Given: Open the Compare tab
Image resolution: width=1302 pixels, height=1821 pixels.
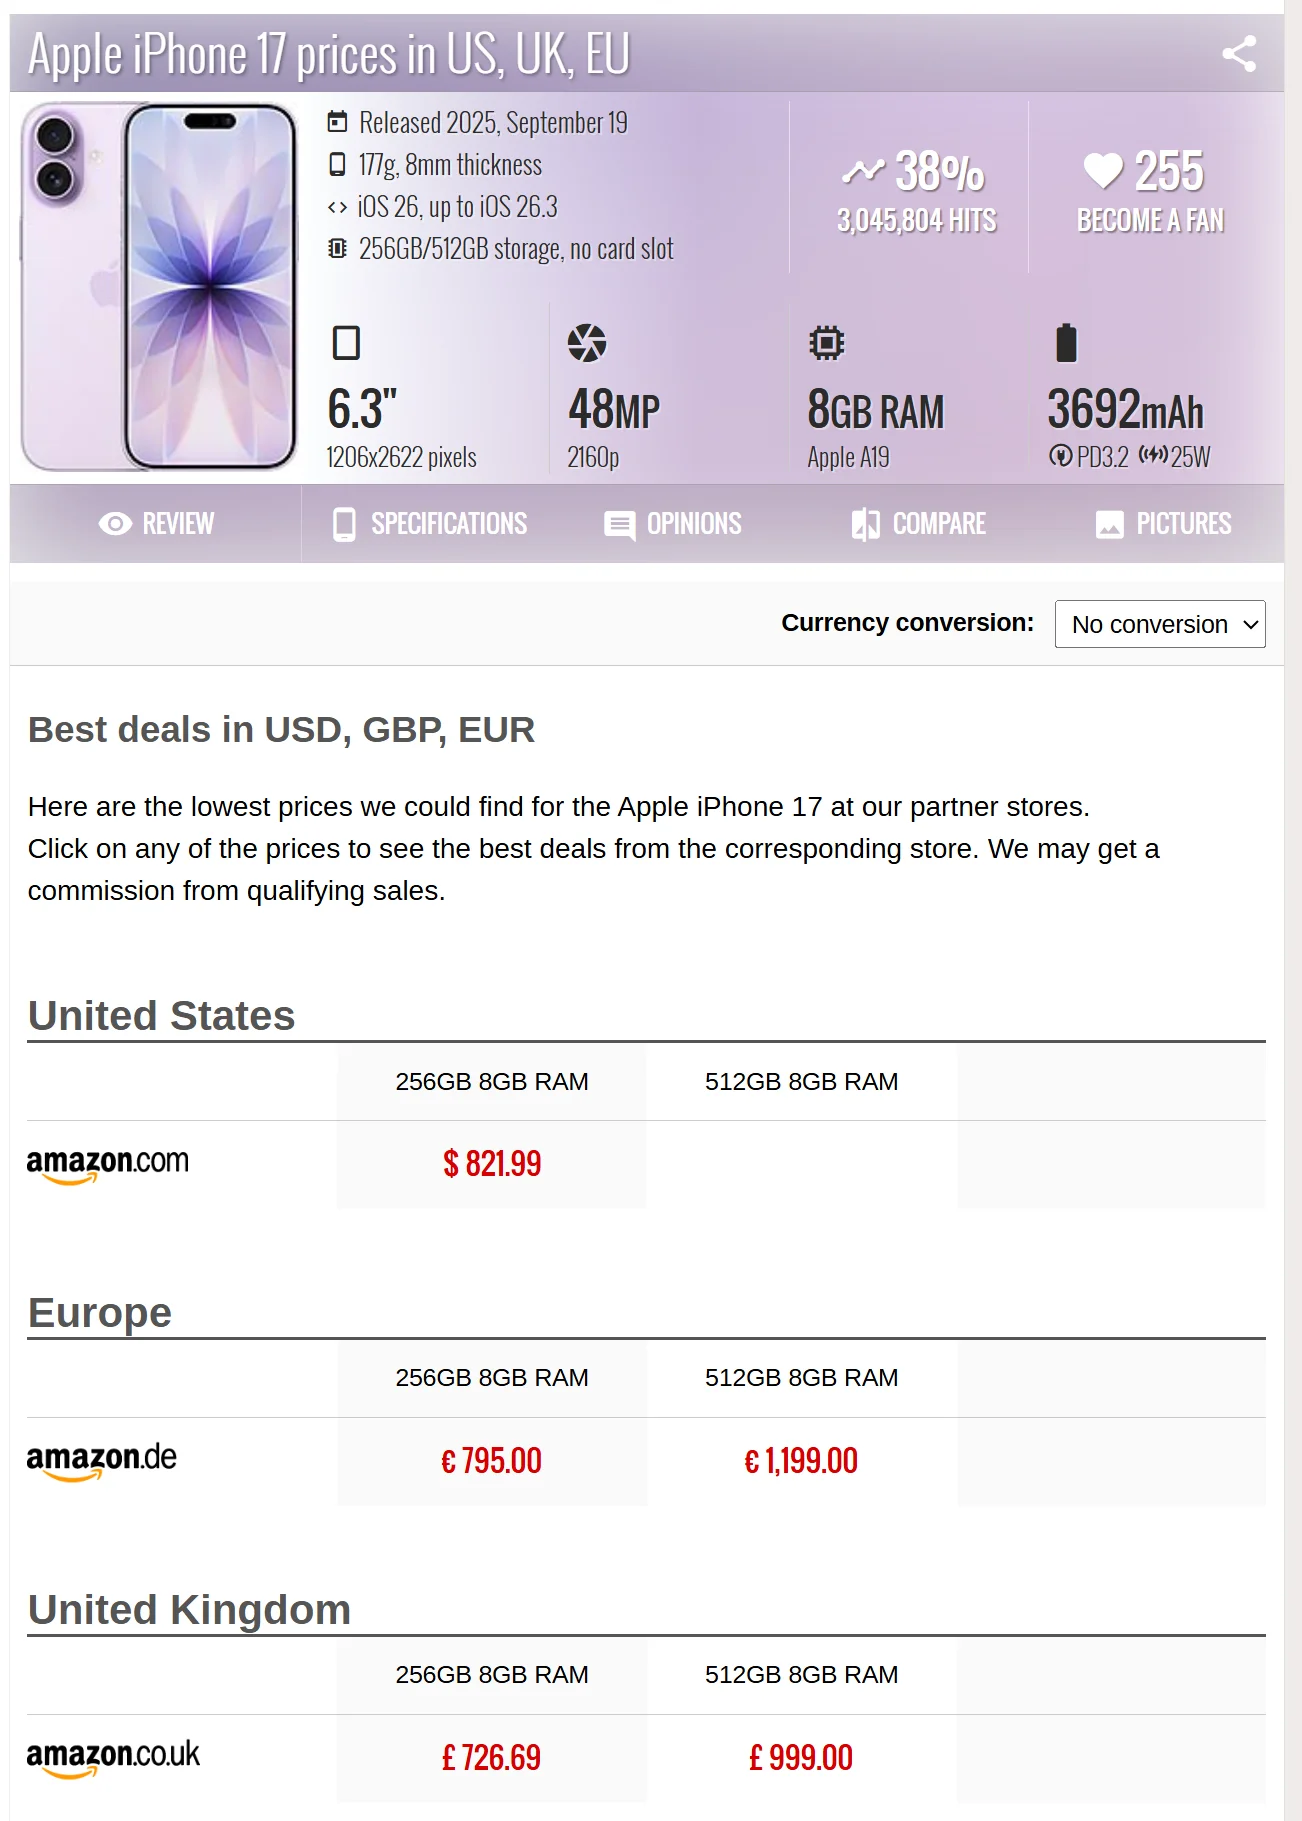Looking at the screenshot, I should [x=918, y=524].
